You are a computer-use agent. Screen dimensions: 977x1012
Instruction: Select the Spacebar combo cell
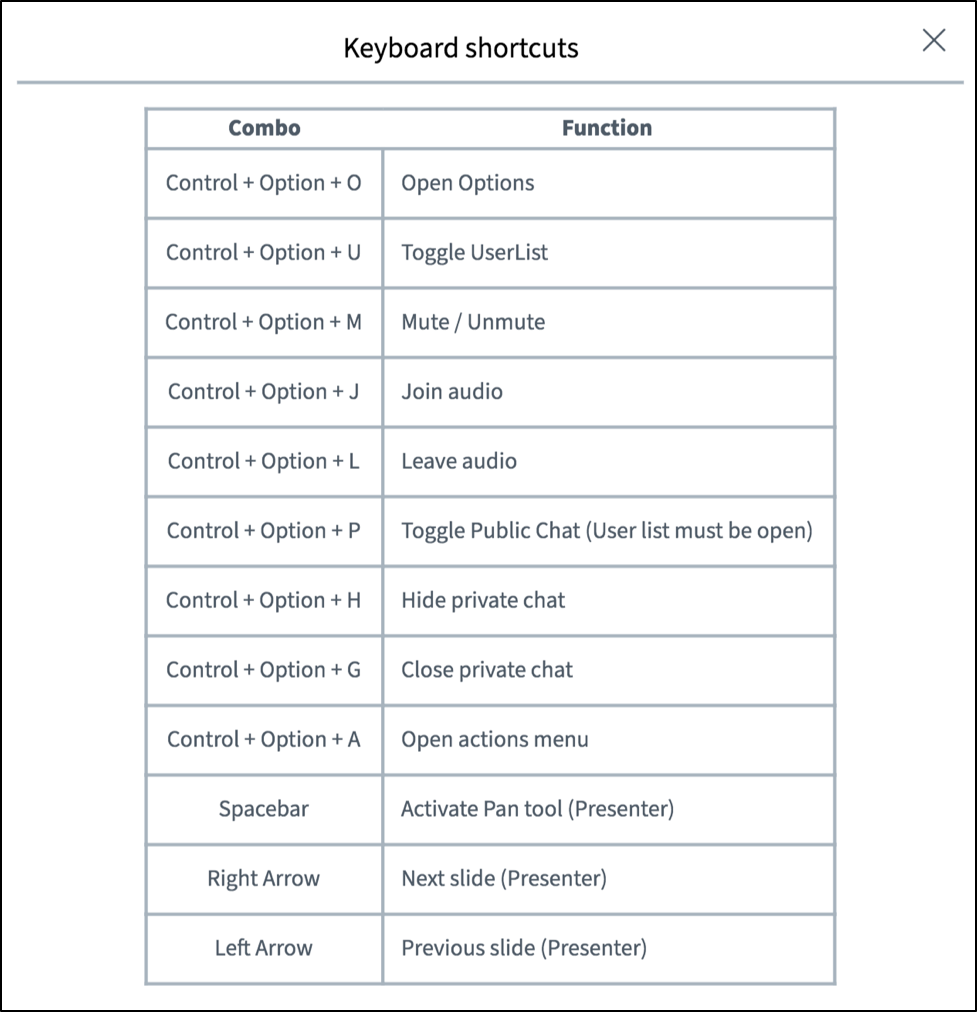tap(264, 809)
